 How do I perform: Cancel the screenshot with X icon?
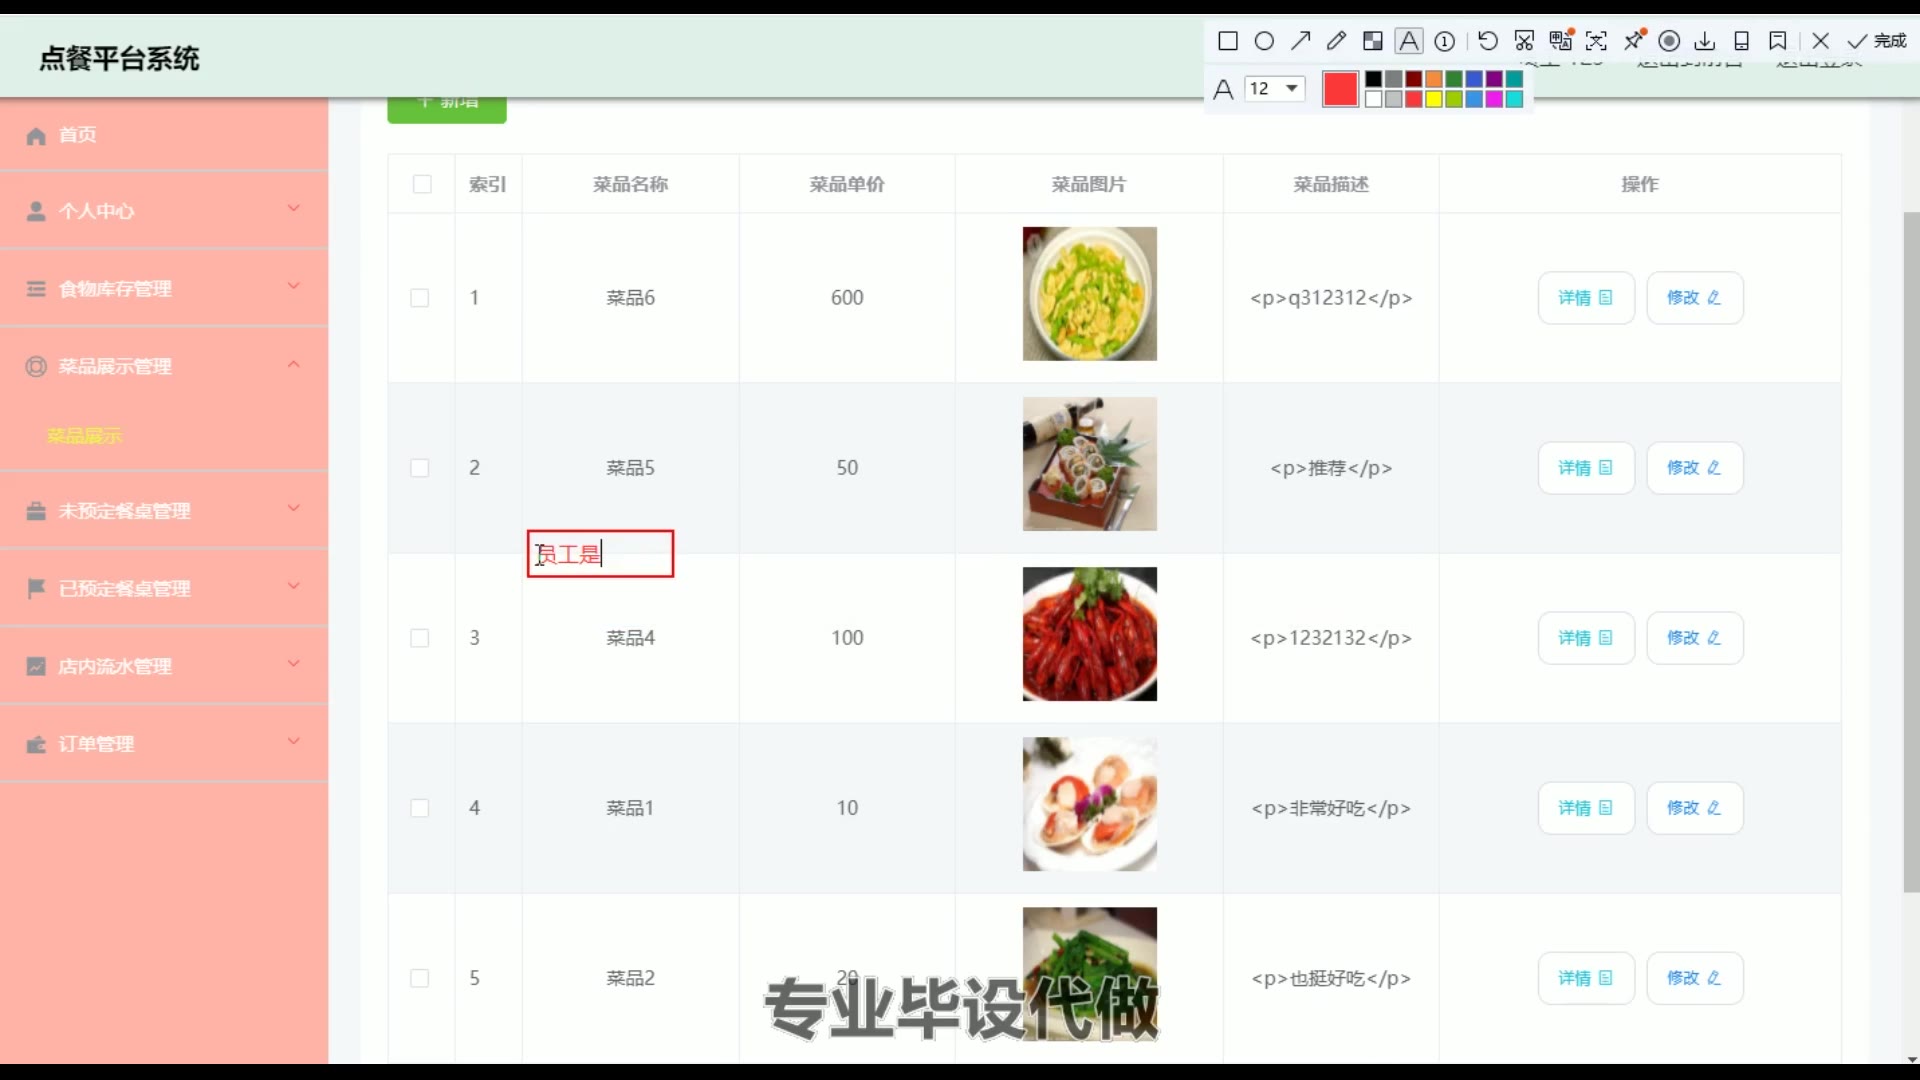[1821, 41]
